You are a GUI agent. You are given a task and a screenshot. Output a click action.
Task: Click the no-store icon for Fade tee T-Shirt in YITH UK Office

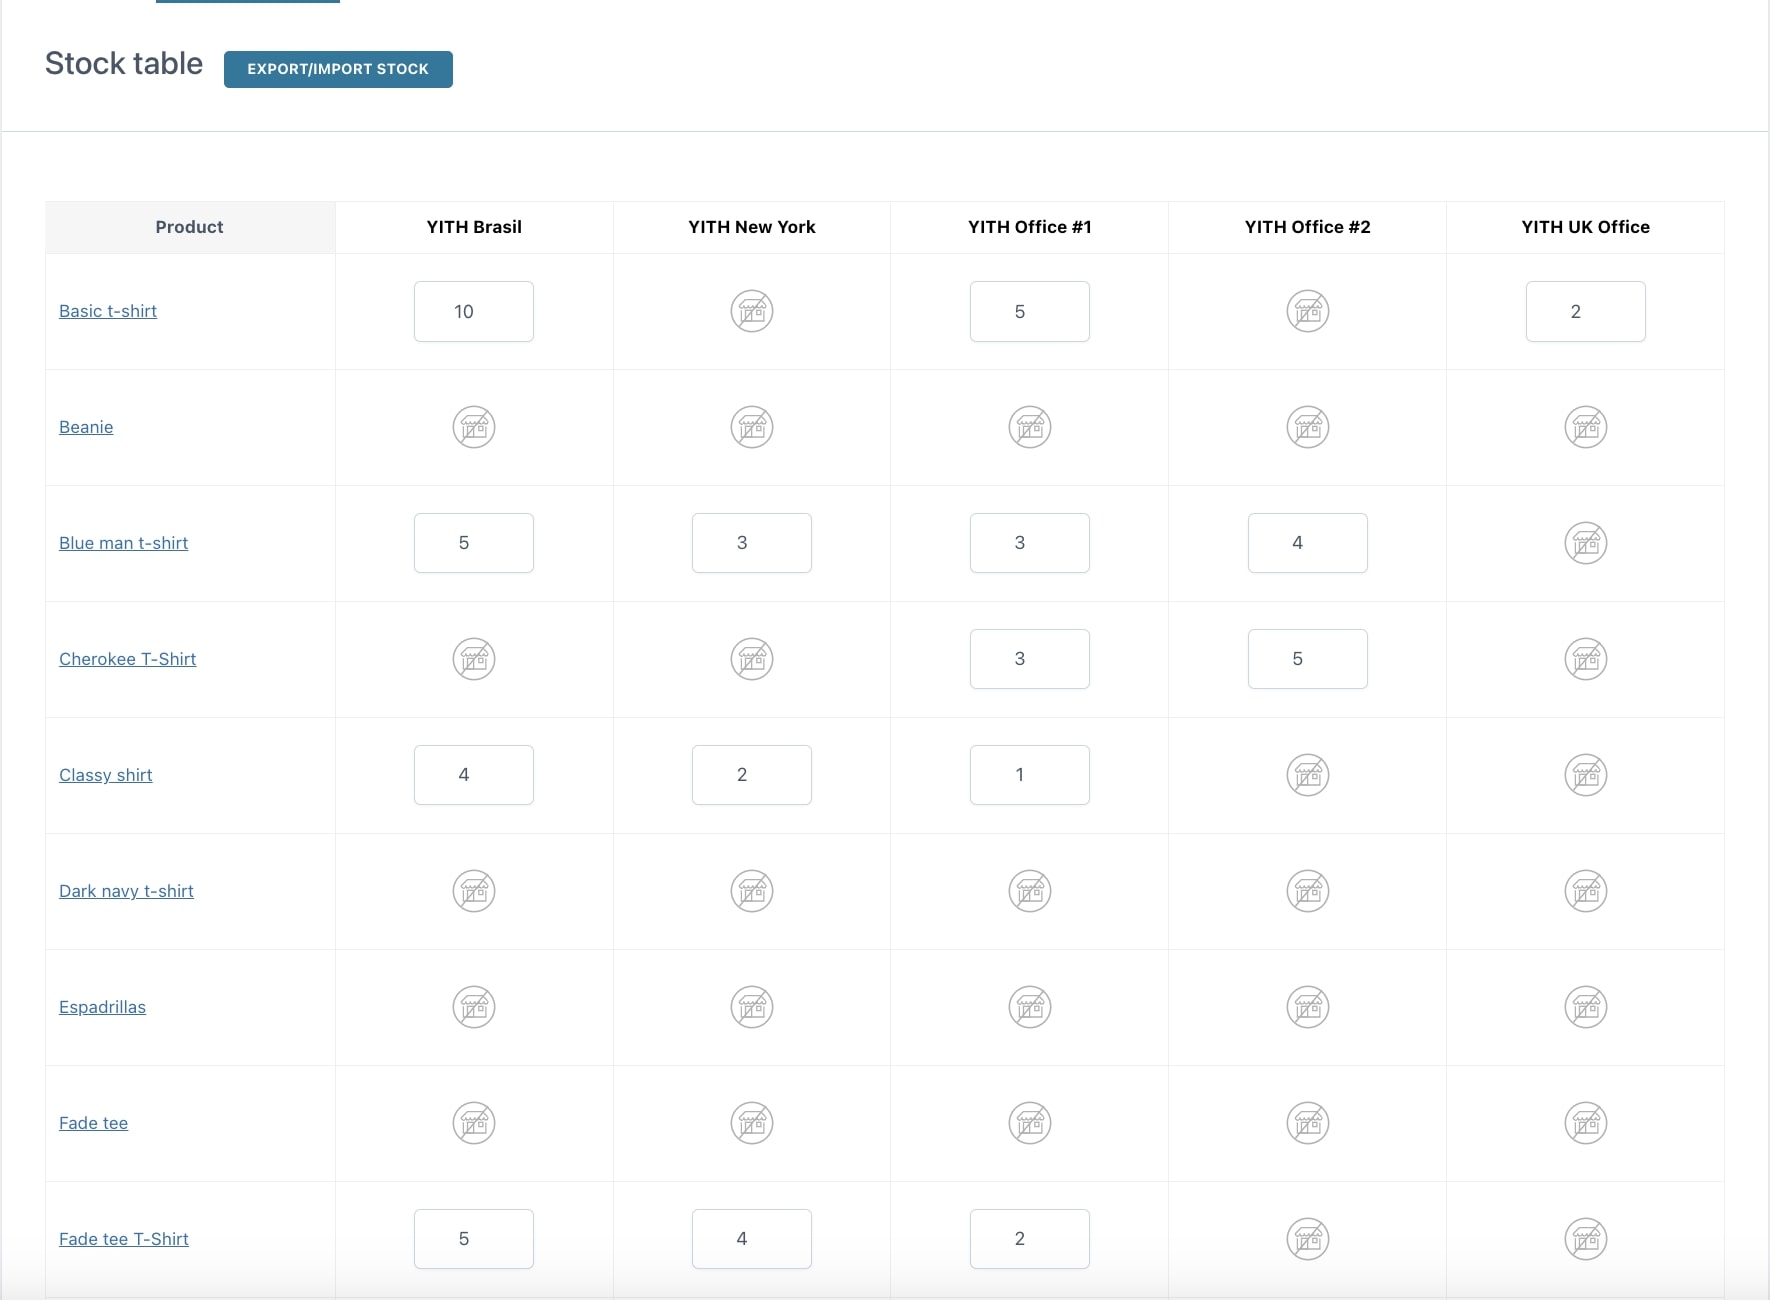click(1586, 1239)
